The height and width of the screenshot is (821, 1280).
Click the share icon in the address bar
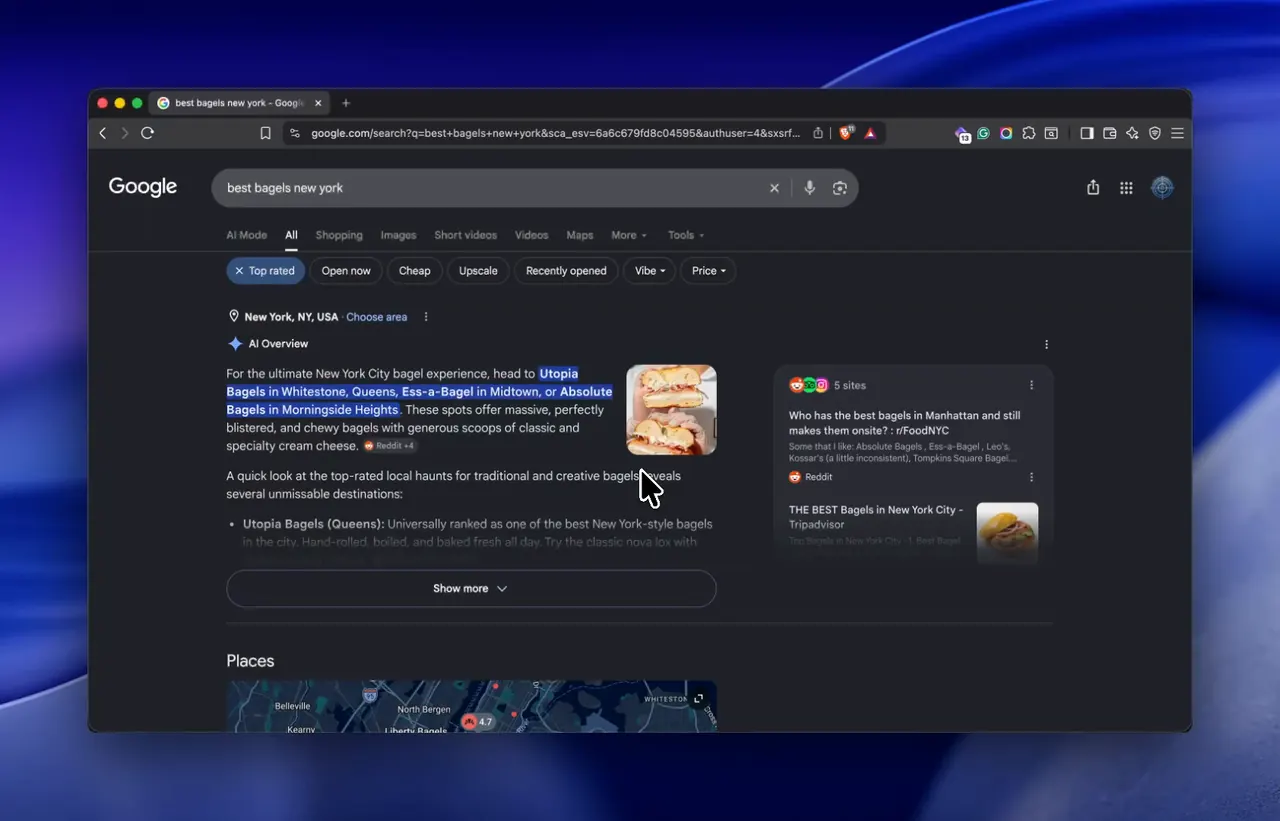pyautogui.click(x=818, y=133)
